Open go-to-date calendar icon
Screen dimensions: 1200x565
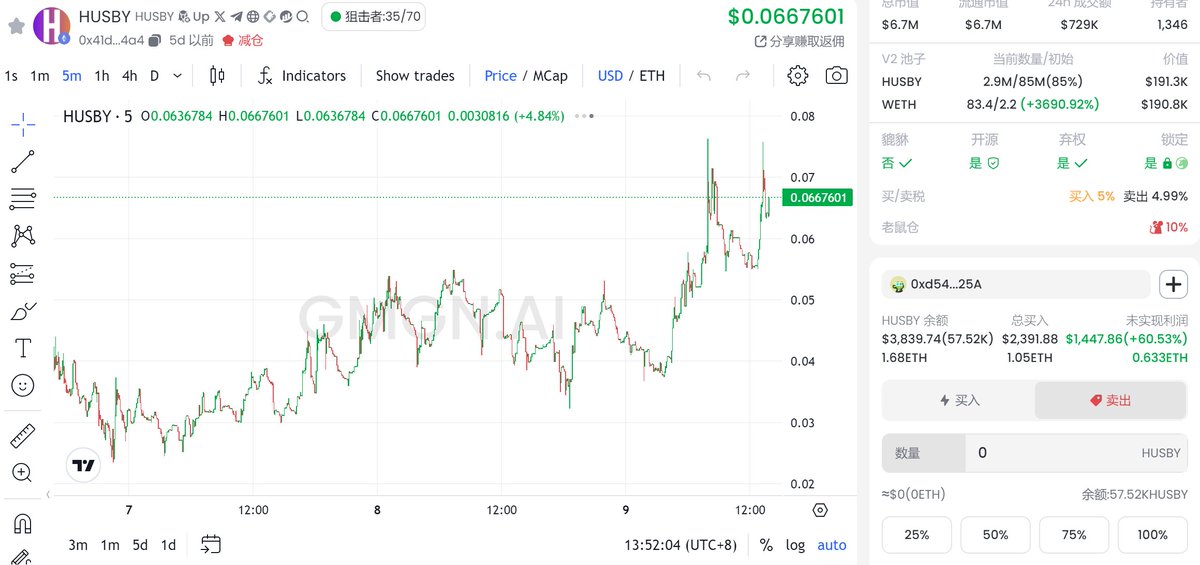210,545
